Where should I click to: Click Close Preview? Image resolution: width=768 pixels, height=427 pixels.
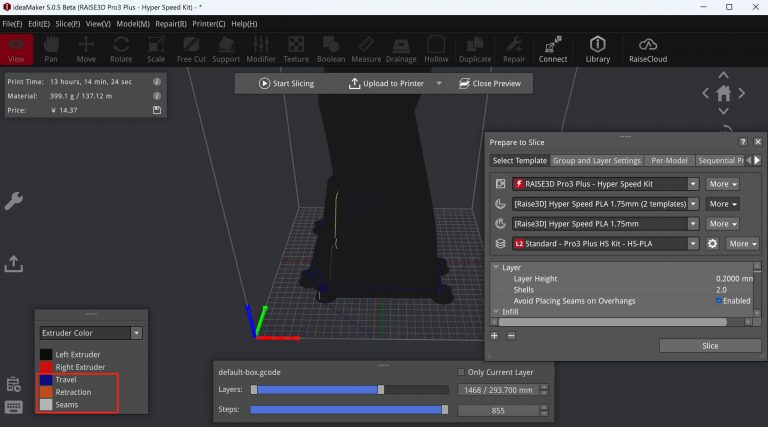[x=490, y=84]
